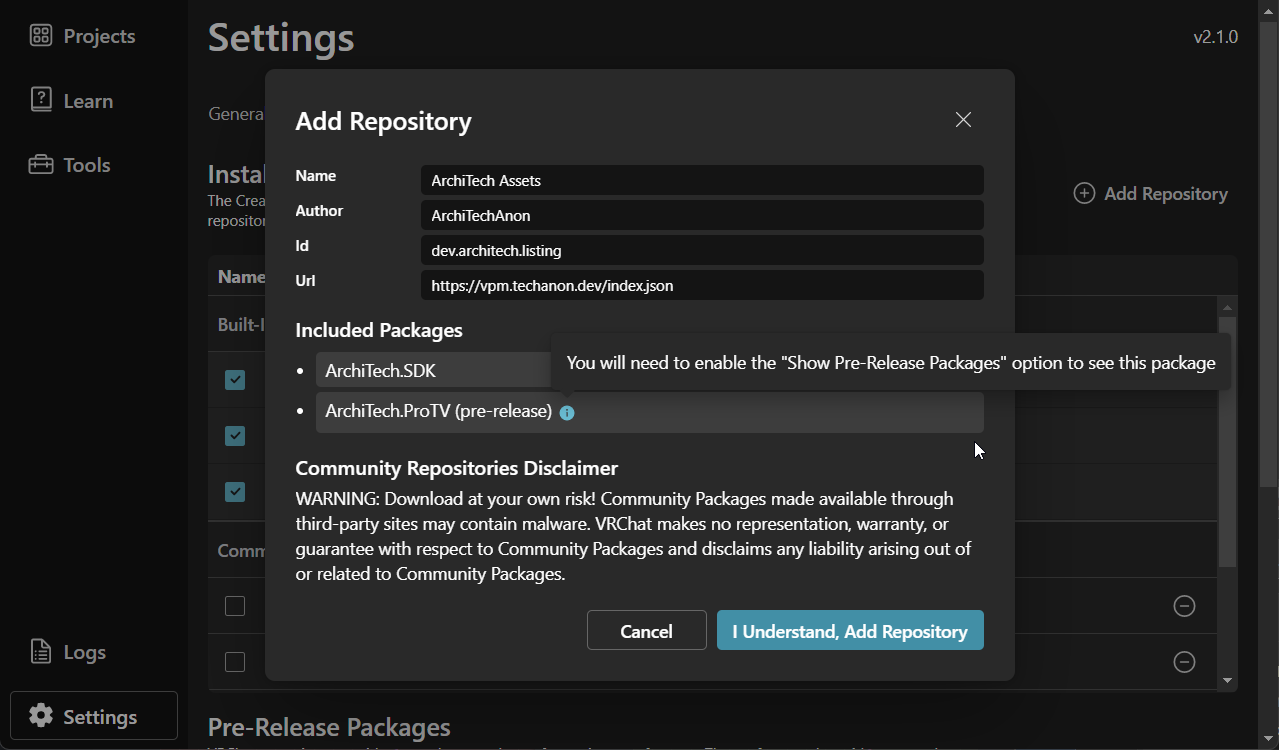
Task: Click the Add Repository plus icon
Action: [x=1084, y=193]
